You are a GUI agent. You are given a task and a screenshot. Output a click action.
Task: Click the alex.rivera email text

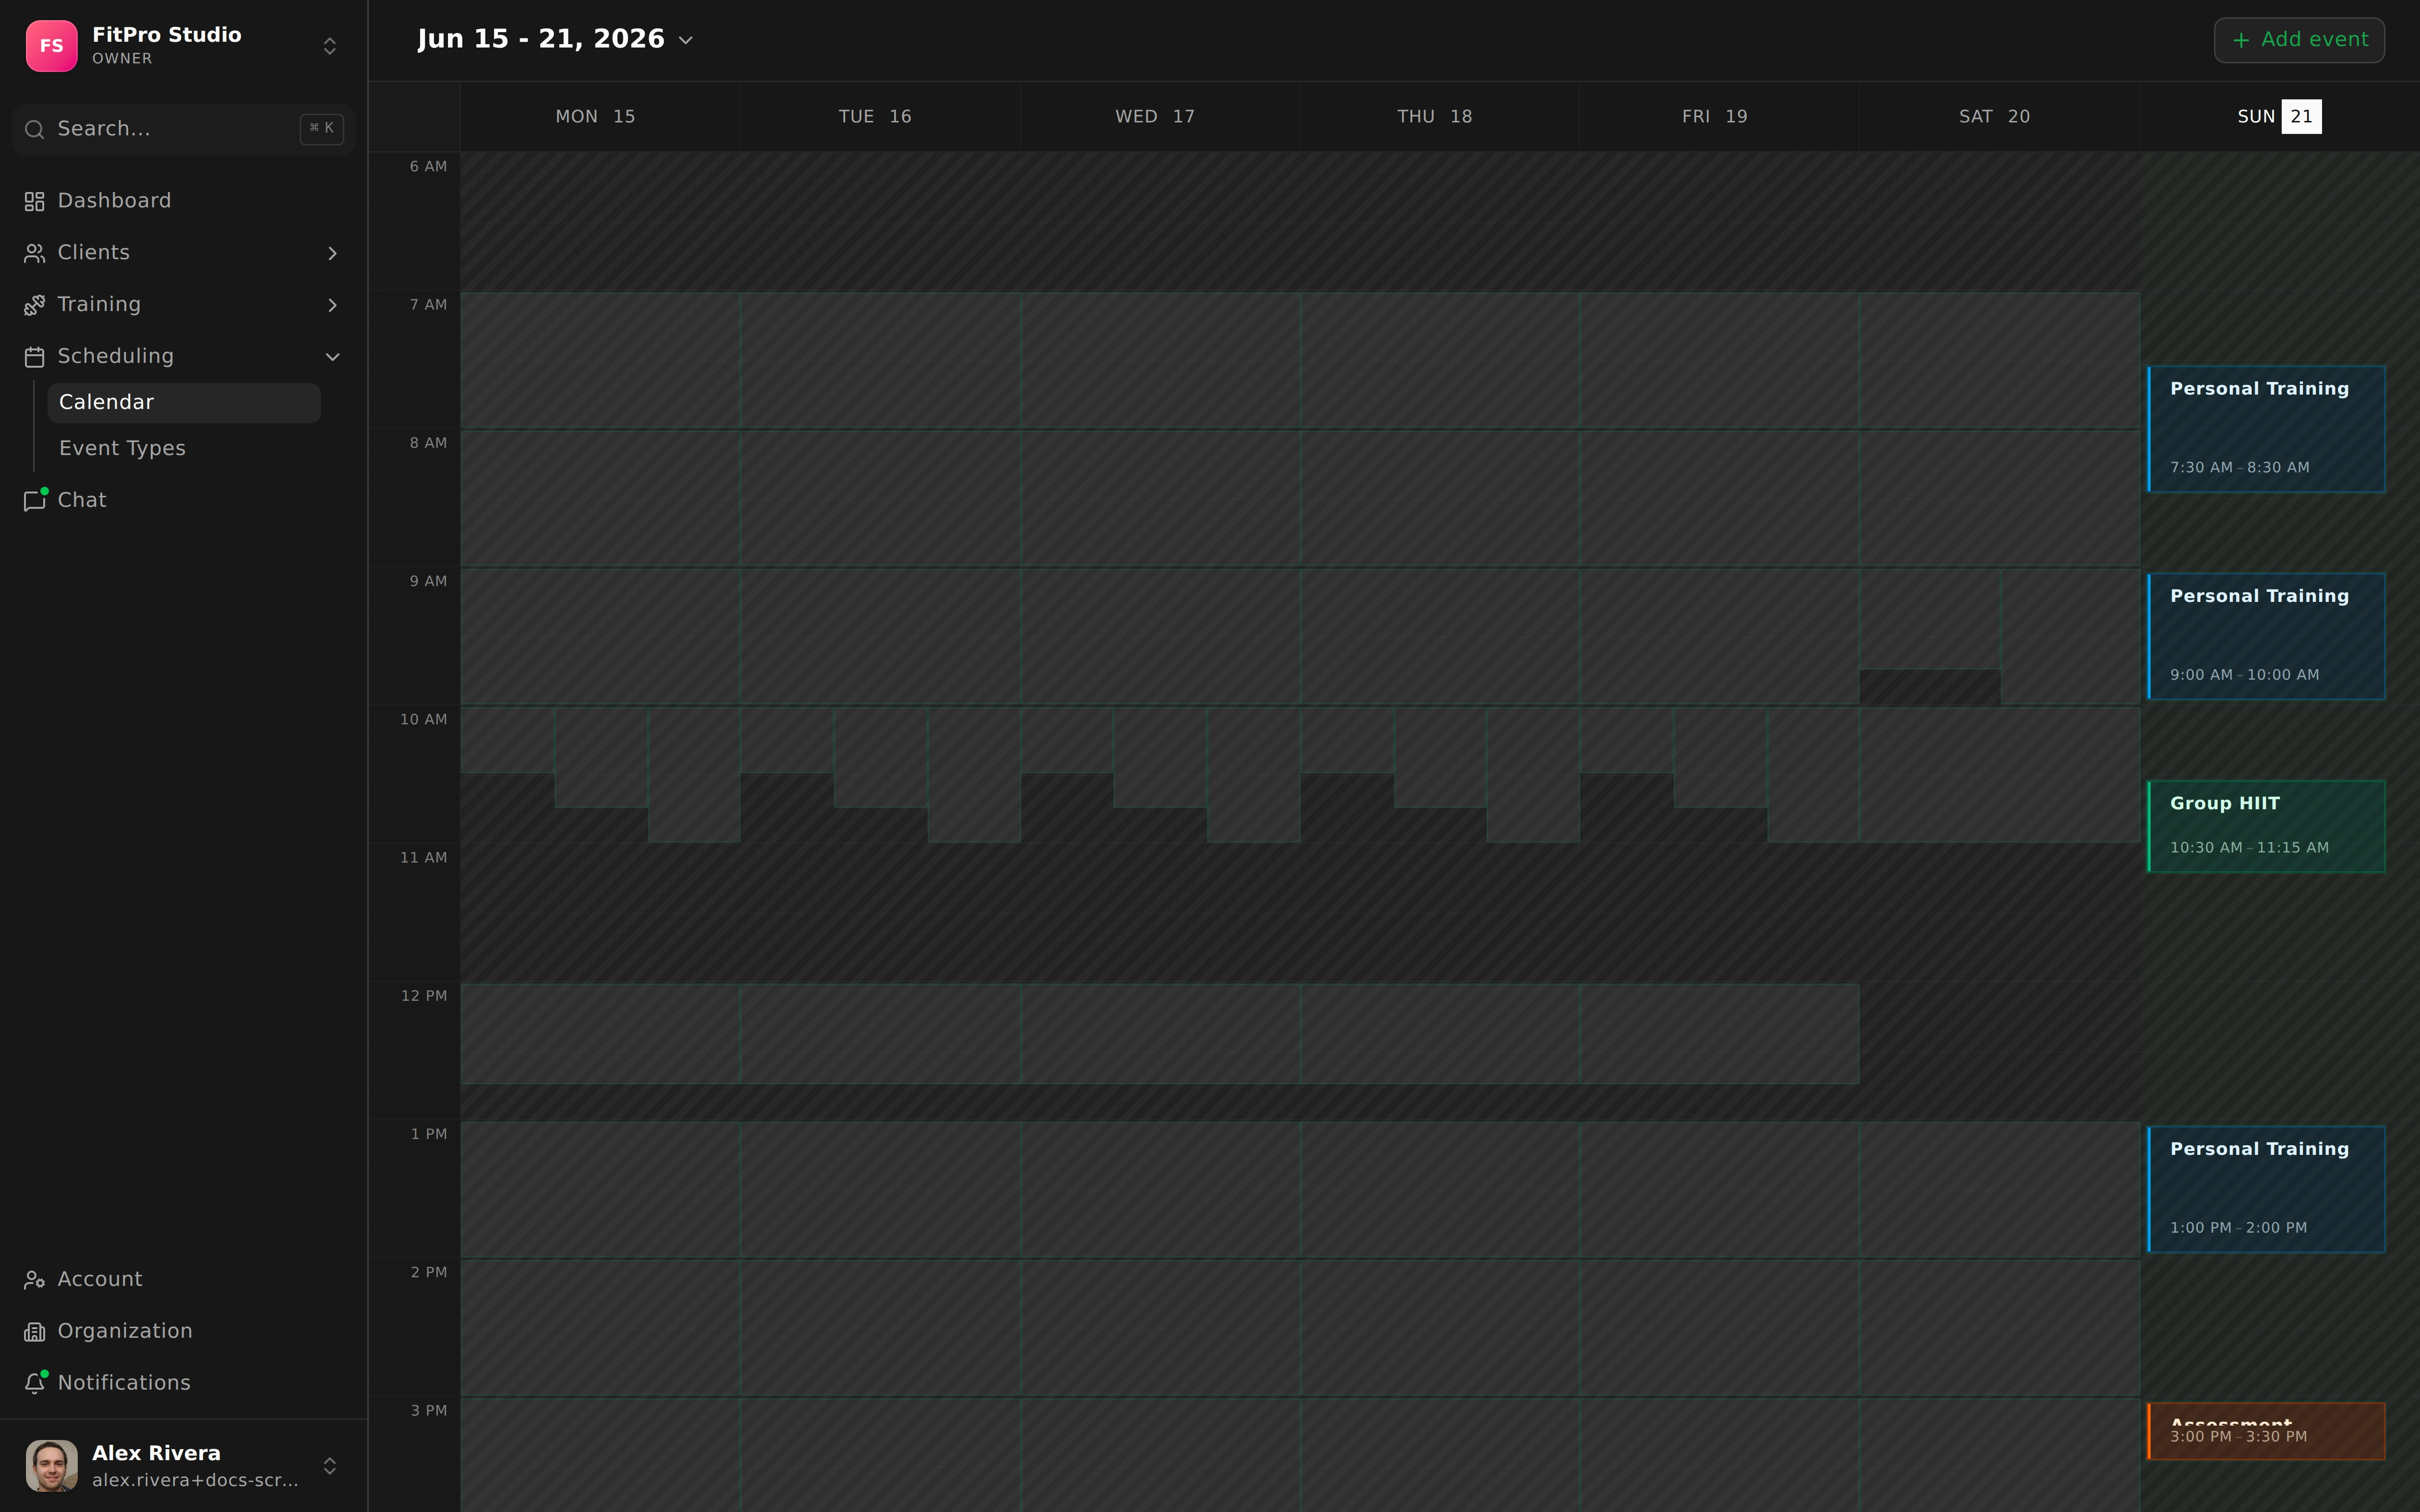pos(195,1481)
